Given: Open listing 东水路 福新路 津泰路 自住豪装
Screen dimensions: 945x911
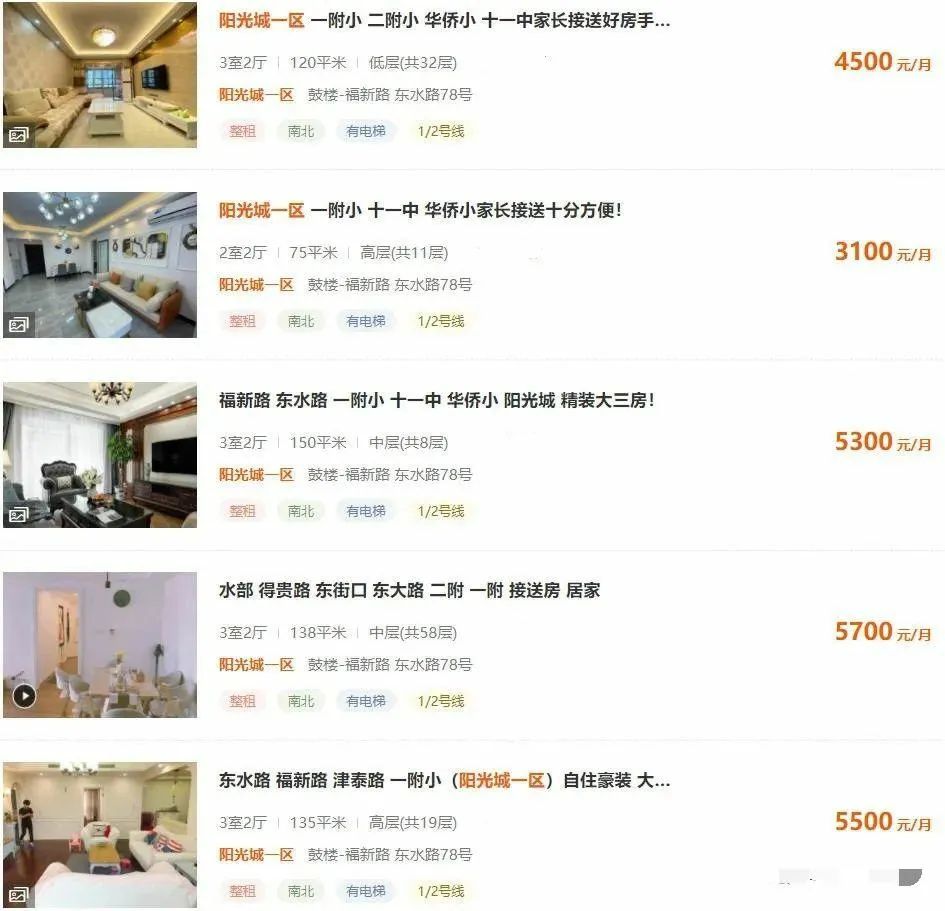Looking at the screenshot, I should point(444,780).
